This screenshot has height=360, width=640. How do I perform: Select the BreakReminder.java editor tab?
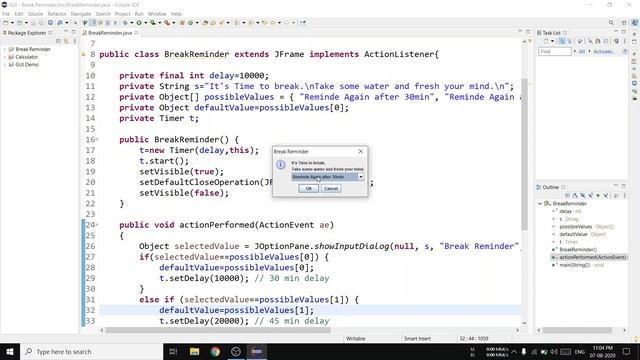tap(110, 33)
